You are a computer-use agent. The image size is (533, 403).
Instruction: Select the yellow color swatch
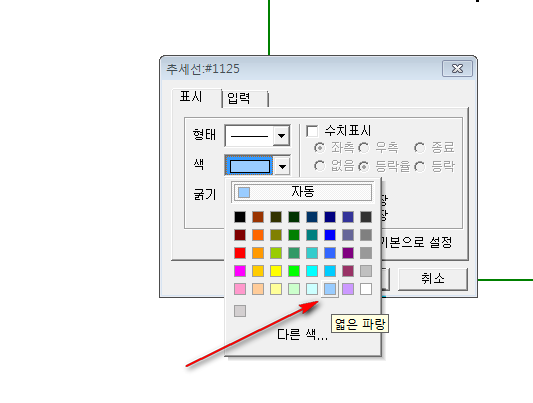(x=276, y=271)
